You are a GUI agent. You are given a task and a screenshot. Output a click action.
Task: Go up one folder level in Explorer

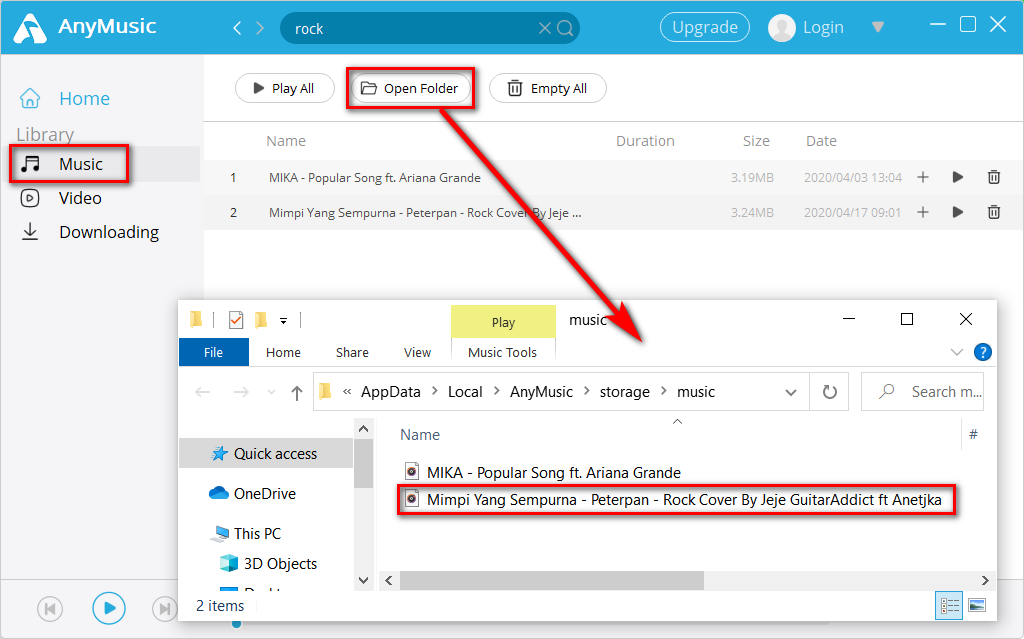[296, 392]
